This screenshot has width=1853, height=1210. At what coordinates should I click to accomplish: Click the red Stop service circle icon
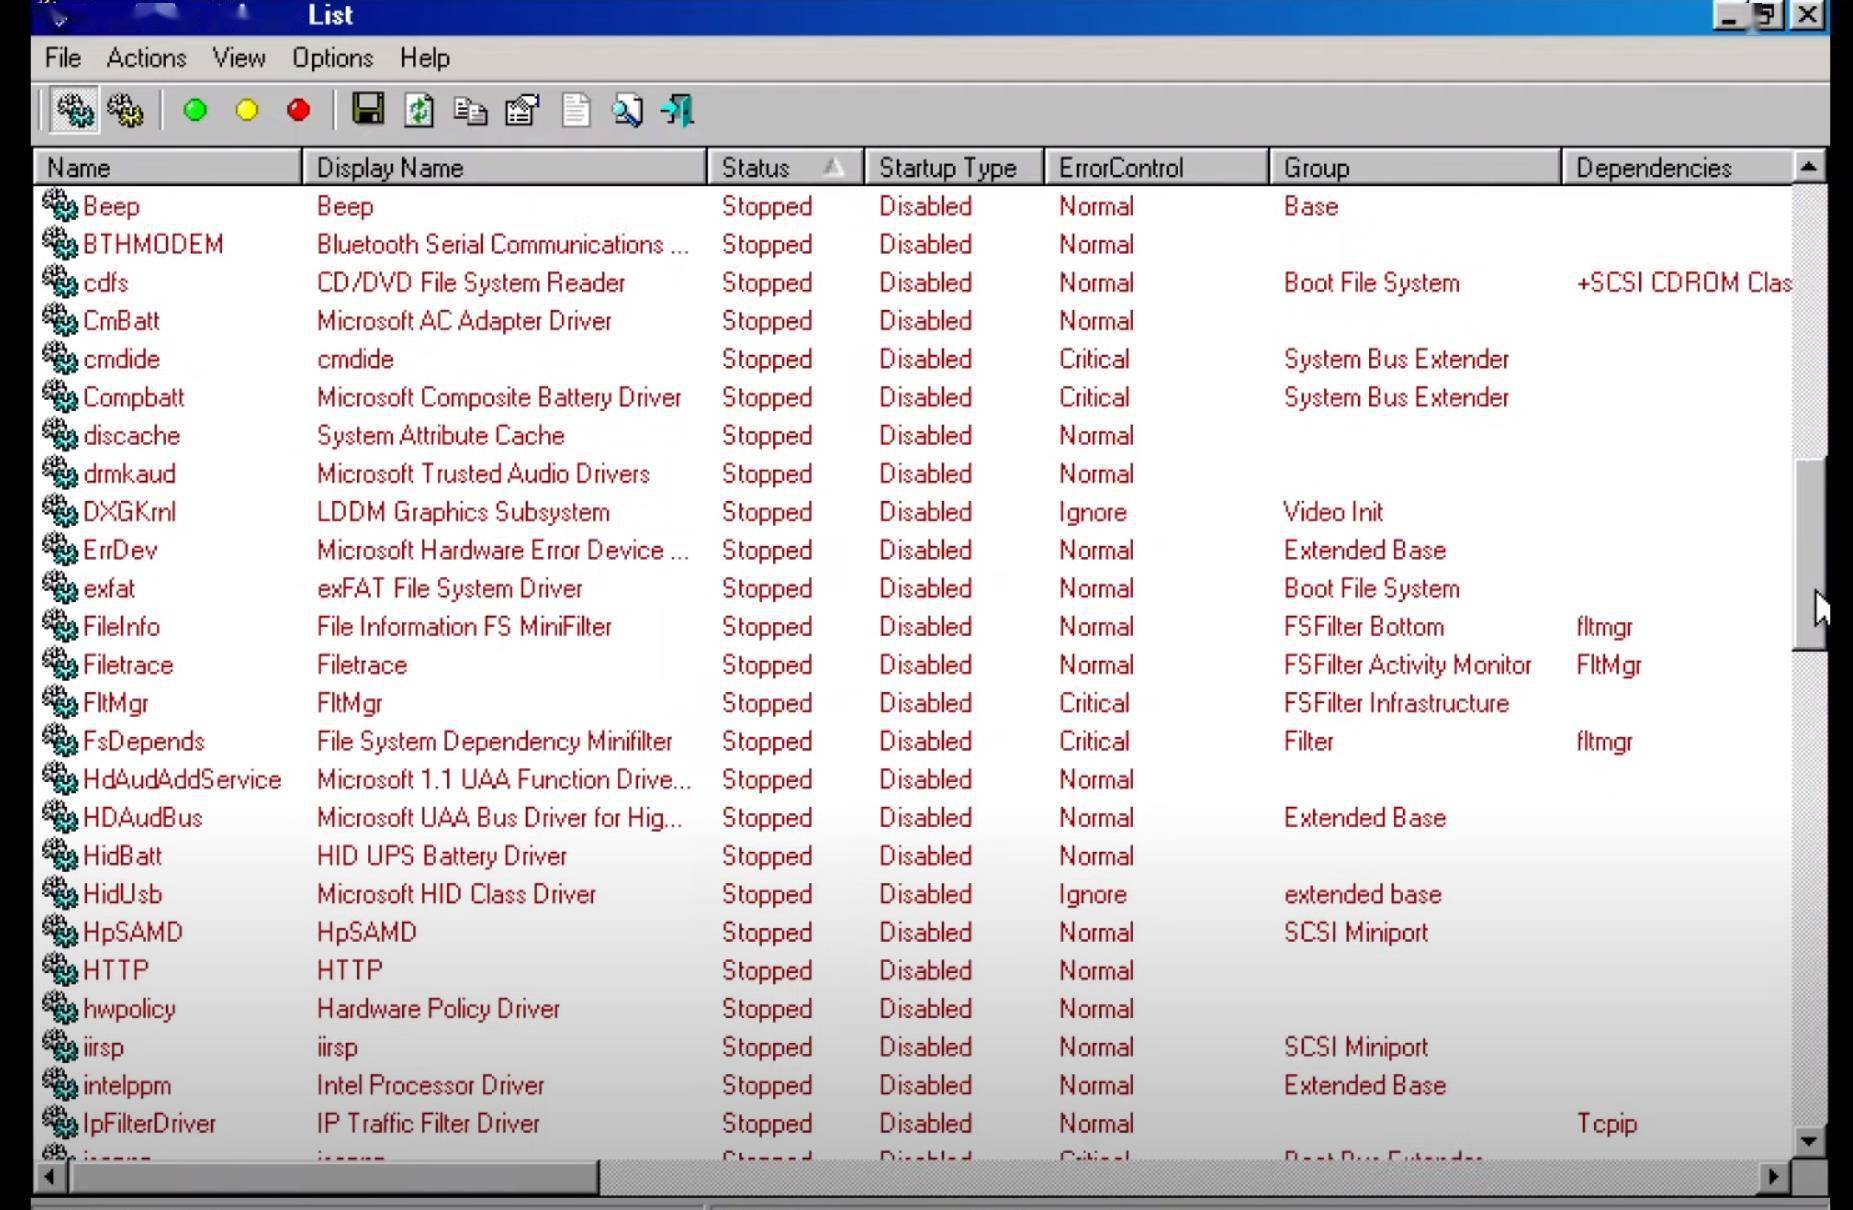point(298,111)
